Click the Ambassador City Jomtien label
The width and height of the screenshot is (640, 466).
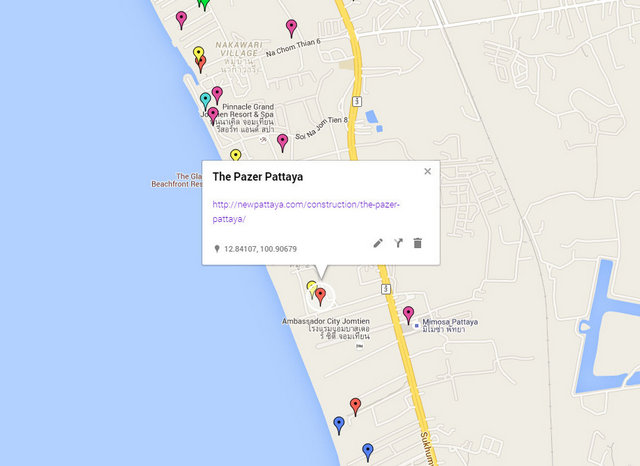click(x=326, y=328)
